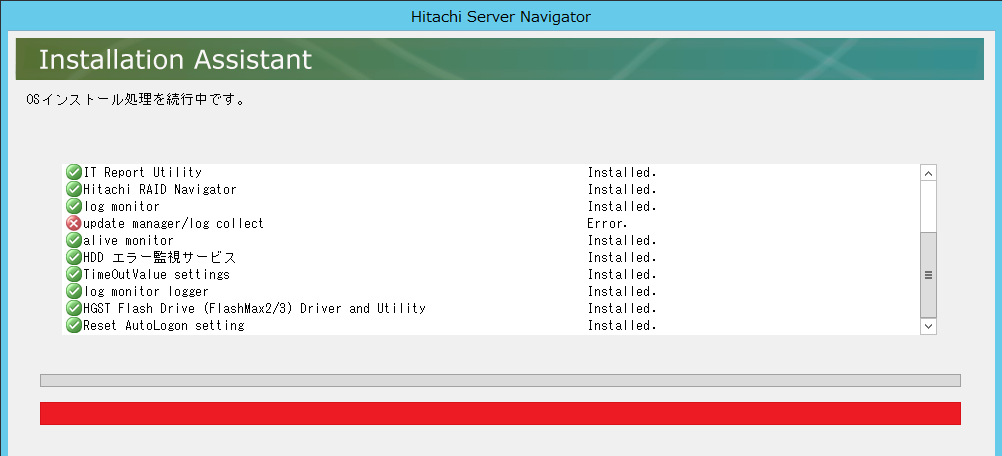Click green check icon beside HDD エラー監視サービス
1002x456 pixels.
(74, 257)
